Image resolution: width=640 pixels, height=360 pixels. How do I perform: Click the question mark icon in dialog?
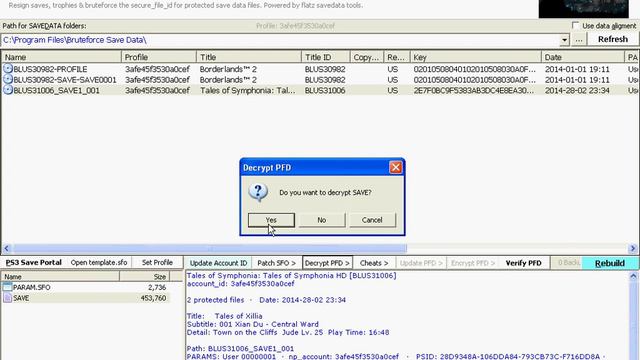tap(258, 192)
